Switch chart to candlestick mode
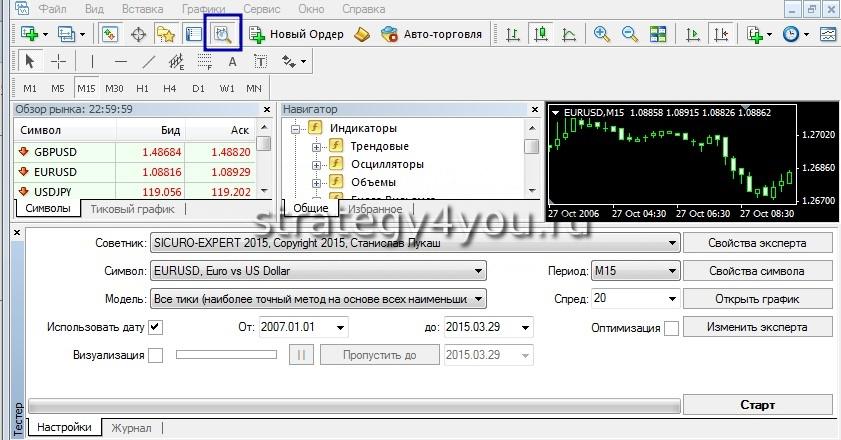This screenshot has height=440, width=841. click(541, 34)
